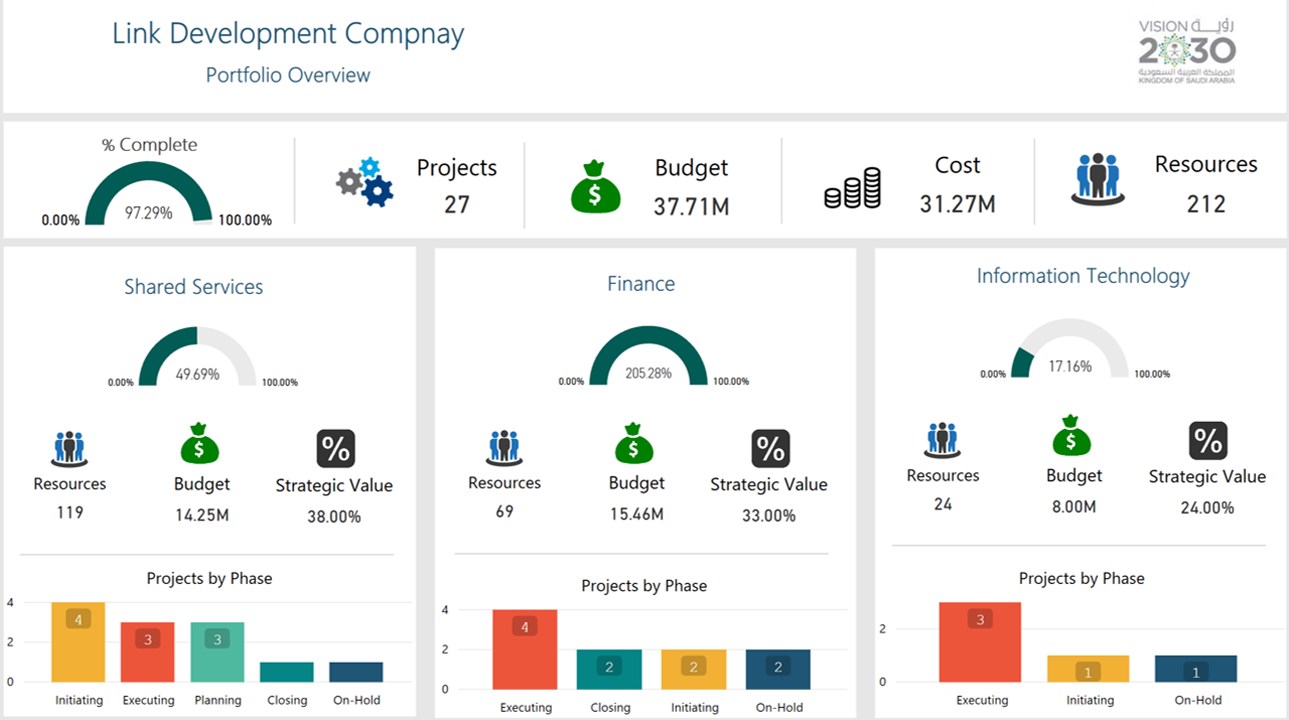This screenshot has width=1289, height=720.
Task: Select the navy On-Hold bar in Information Technology chart
Action: pos(1196,669)
